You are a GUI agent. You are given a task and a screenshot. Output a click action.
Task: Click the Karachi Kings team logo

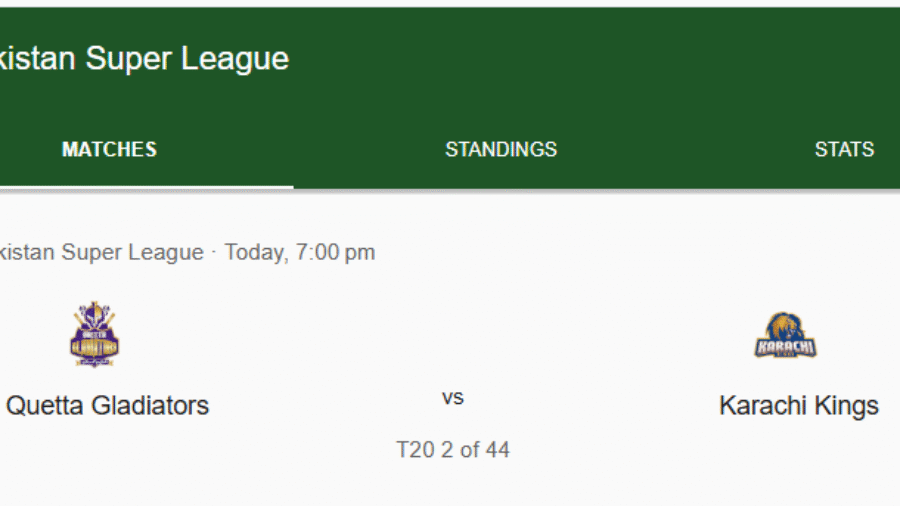[785, 336]
